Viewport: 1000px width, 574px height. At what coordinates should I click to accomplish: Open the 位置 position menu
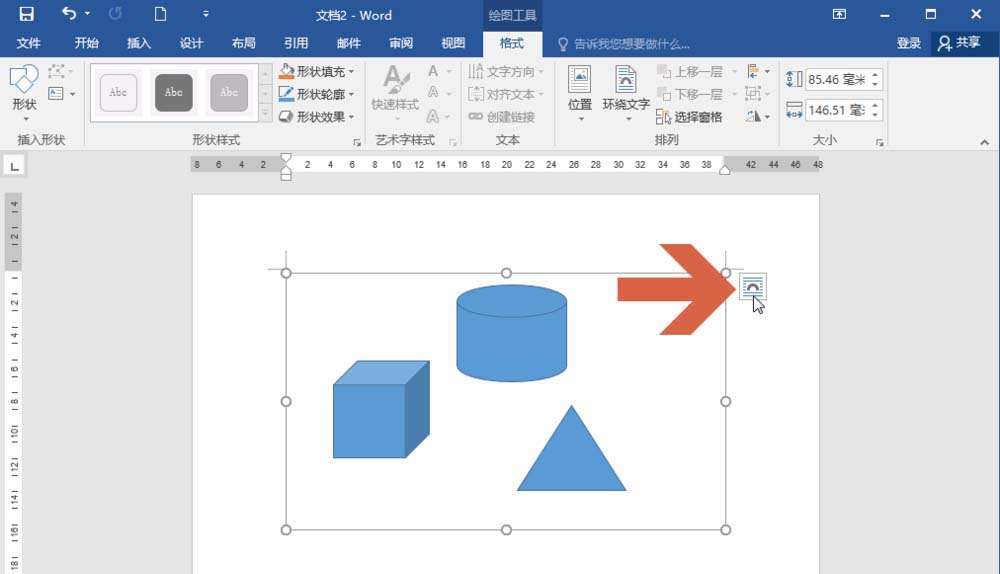(x=580, y=93)
